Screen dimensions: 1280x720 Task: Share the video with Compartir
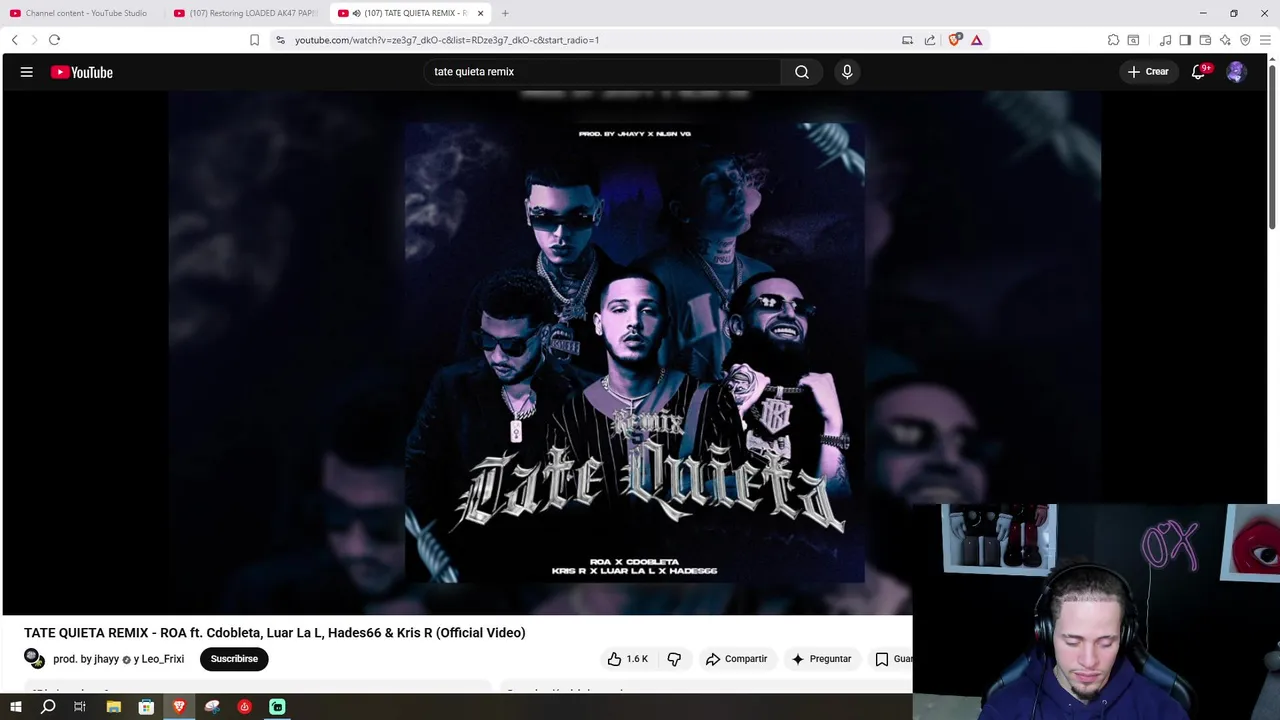pos(737,659)
